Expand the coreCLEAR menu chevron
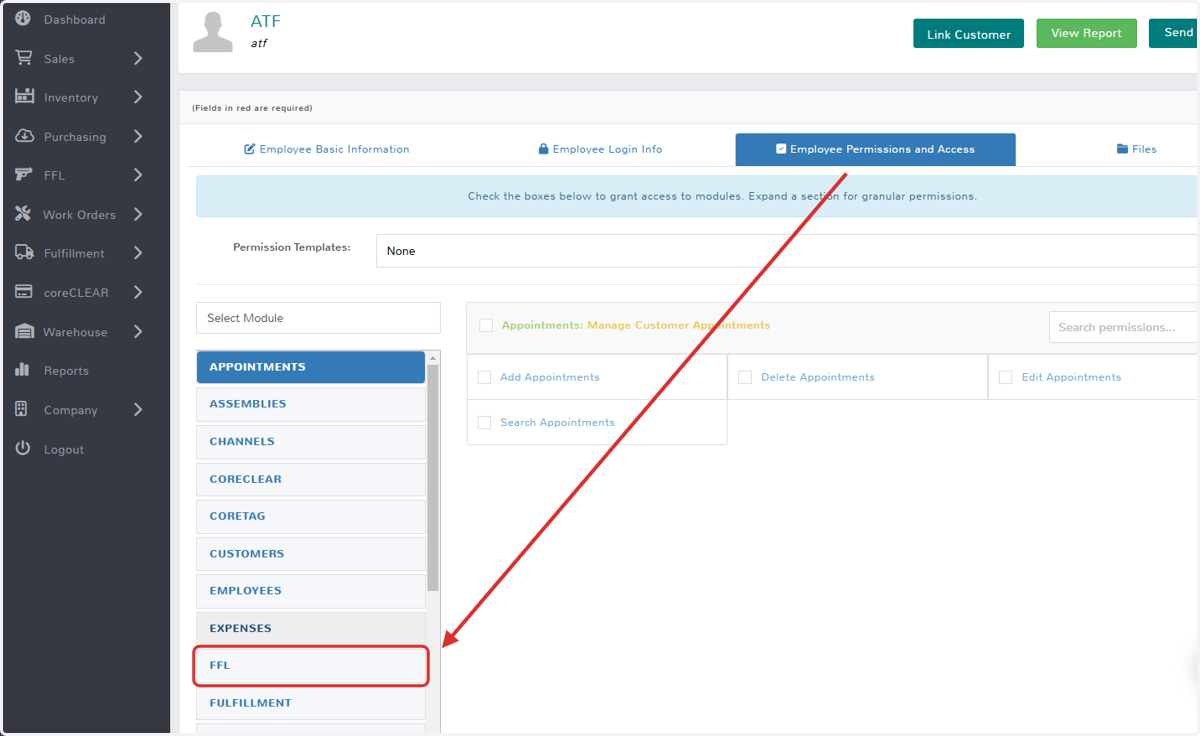1200x736 pixels. (138, 292)
